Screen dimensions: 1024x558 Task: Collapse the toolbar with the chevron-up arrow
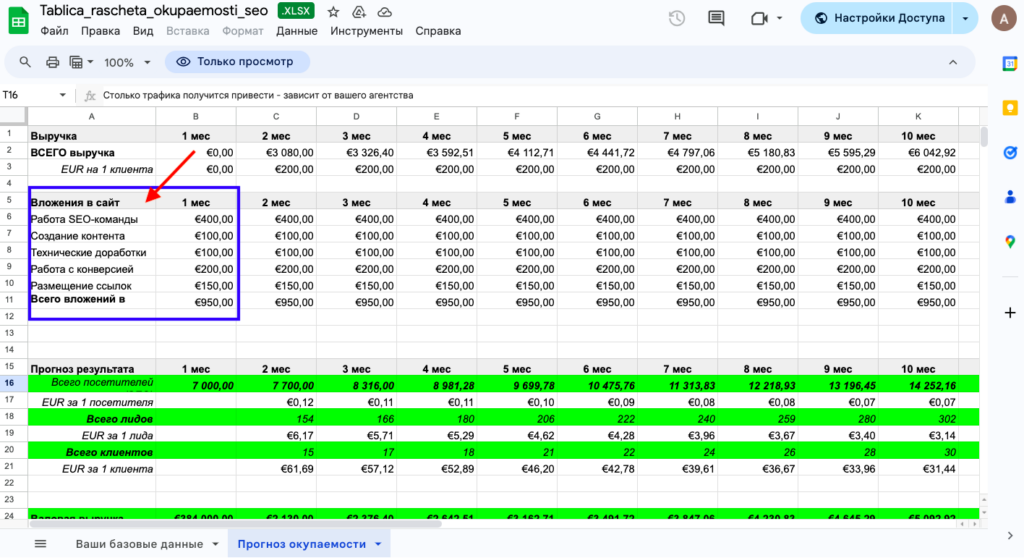[953, 62]
